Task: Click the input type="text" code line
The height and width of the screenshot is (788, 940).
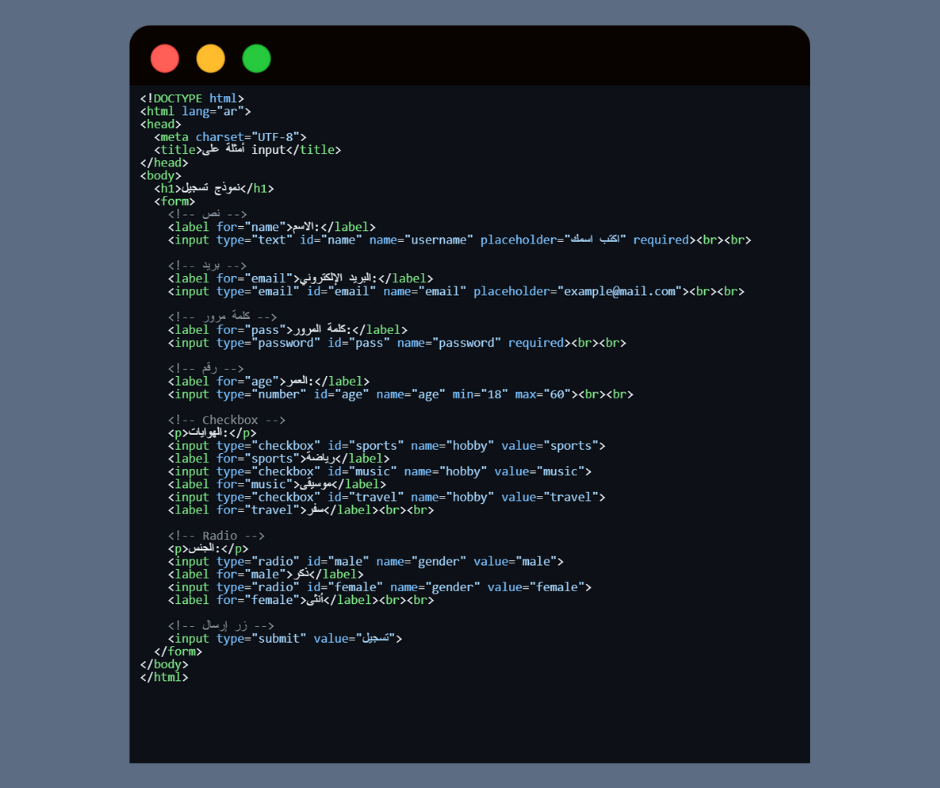Action: (x=458, y=240)
